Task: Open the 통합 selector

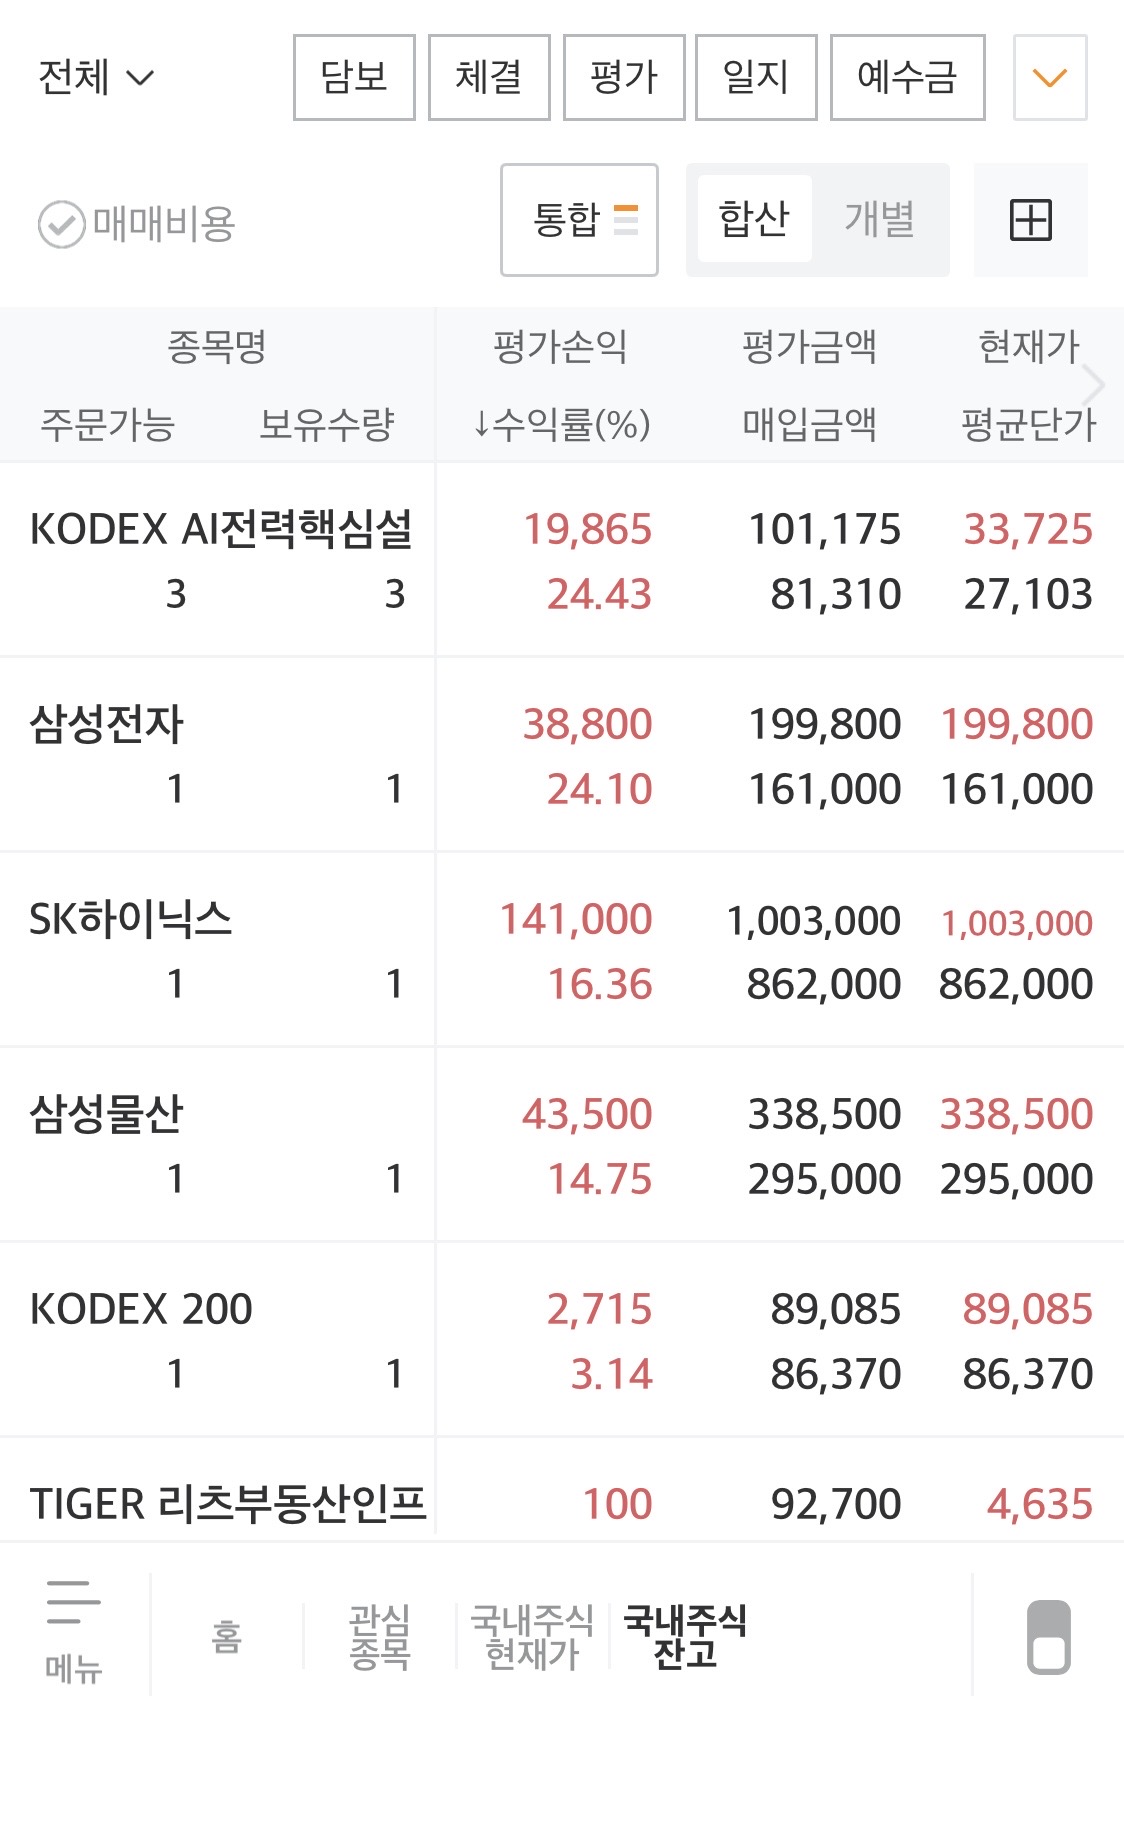Action: pos(579,220)
